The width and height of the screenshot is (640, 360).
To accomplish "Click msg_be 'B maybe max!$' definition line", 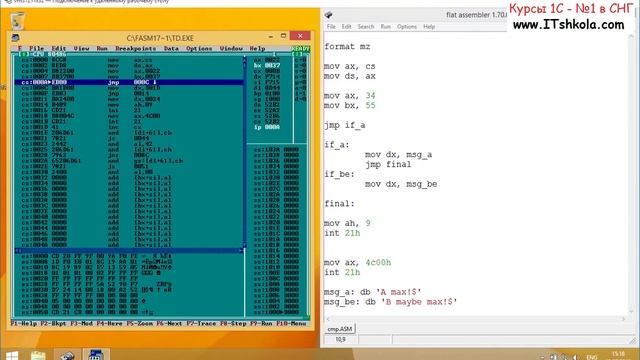I will 391,302.
